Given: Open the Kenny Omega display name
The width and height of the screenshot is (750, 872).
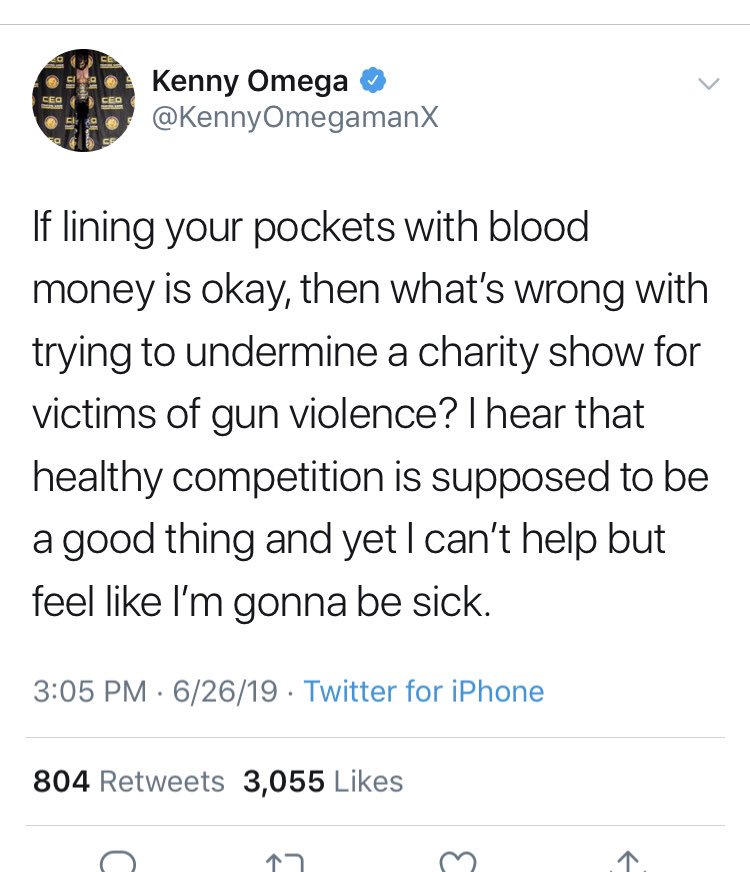Looking at the screenshot, I should coord(250,82).
